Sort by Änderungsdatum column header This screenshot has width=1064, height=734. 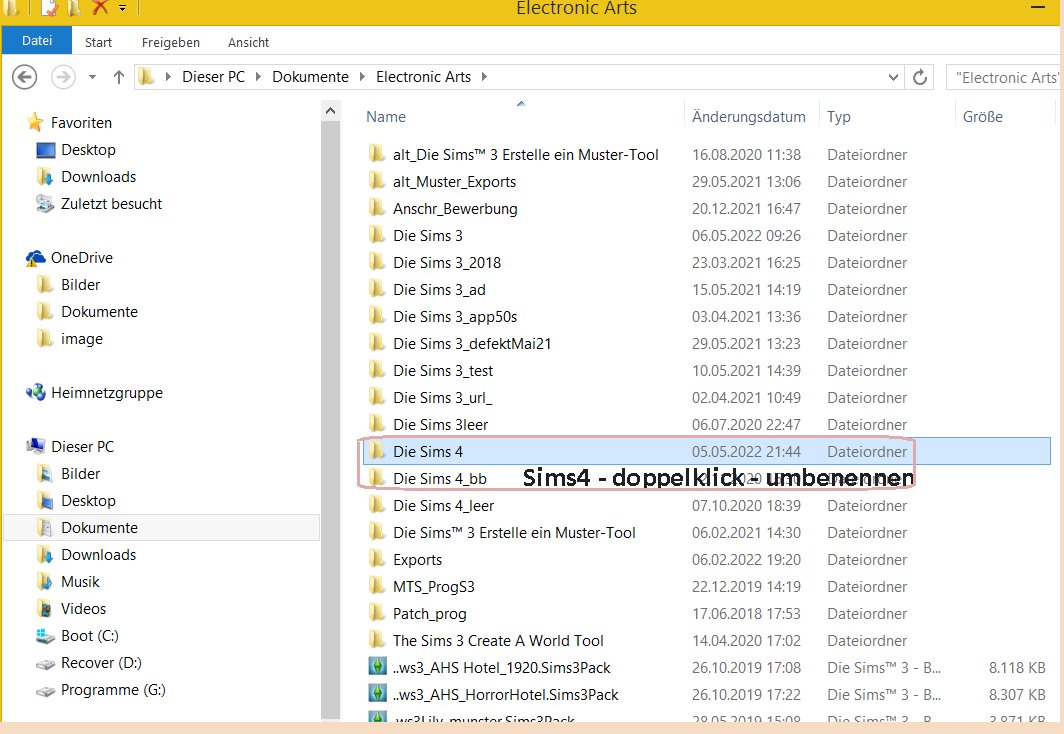[x=748, y=117]
